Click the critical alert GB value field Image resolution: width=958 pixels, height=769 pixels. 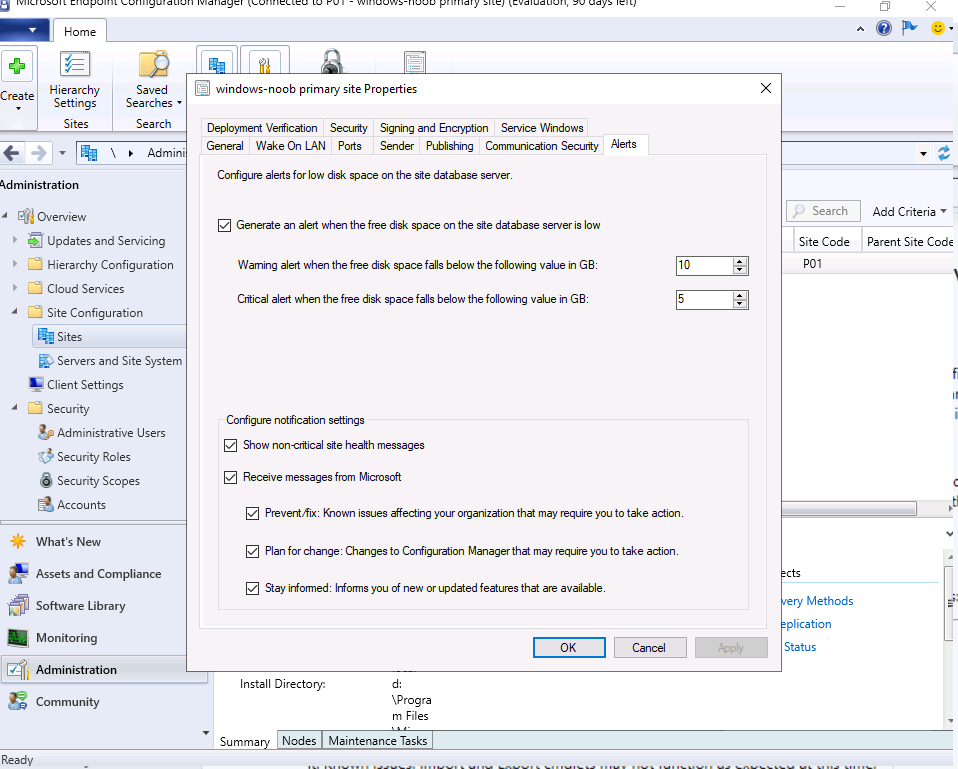tap(704, 299)
